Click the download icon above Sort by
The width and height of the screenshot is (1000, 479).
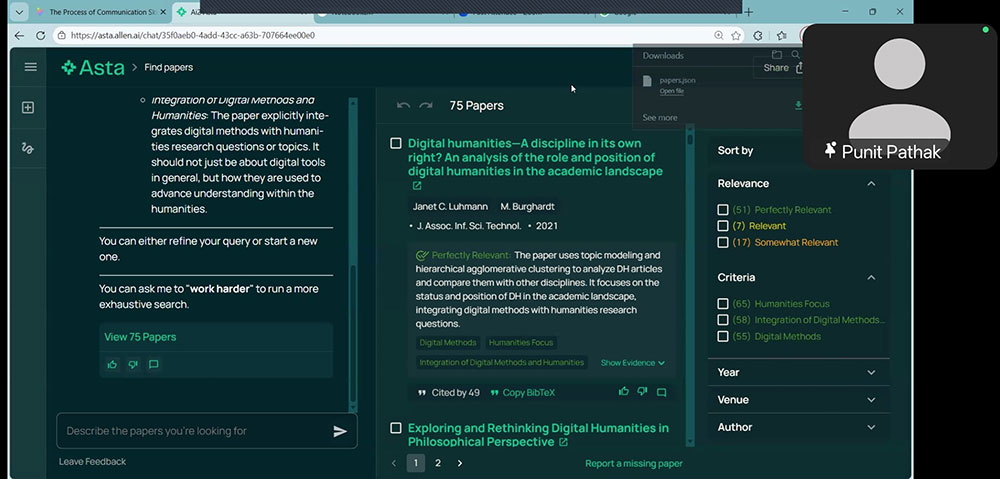click(x=798, y=105)
